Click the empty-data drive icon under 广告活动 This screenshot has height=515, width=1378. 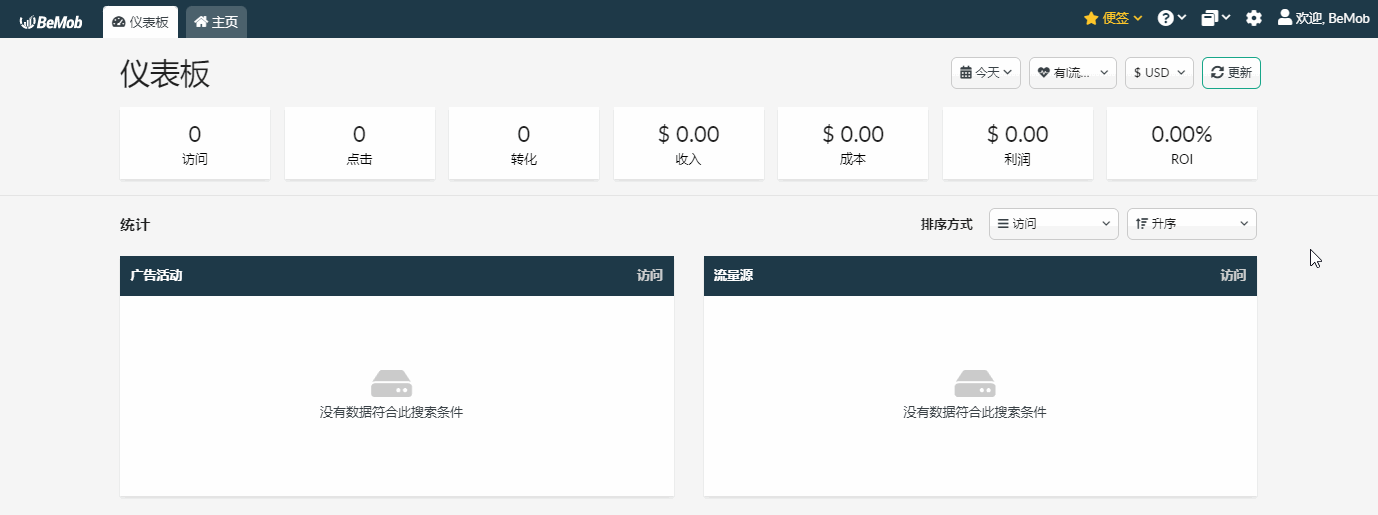(x=391, y=383)
